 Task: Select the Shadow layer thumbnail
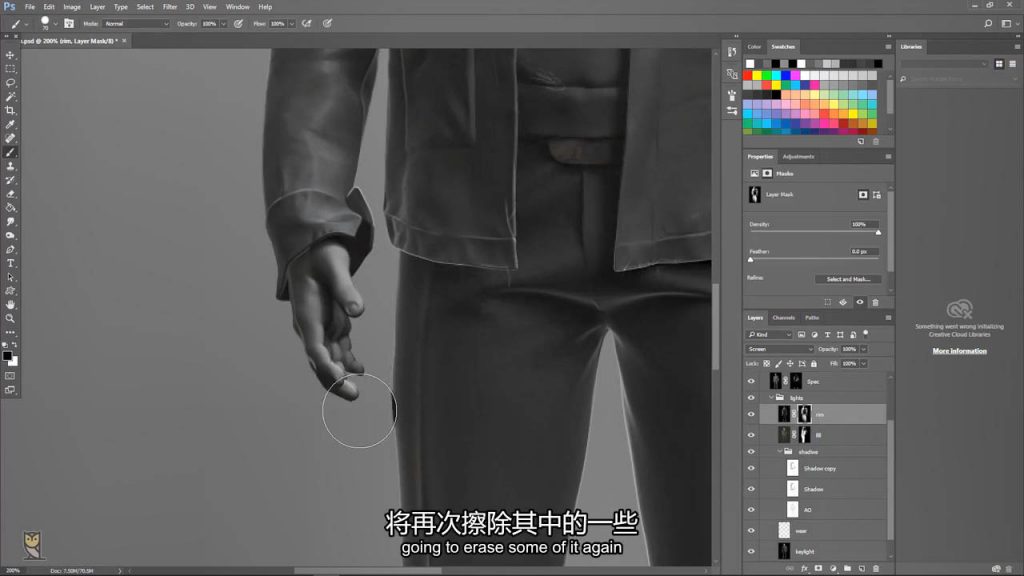792,488
